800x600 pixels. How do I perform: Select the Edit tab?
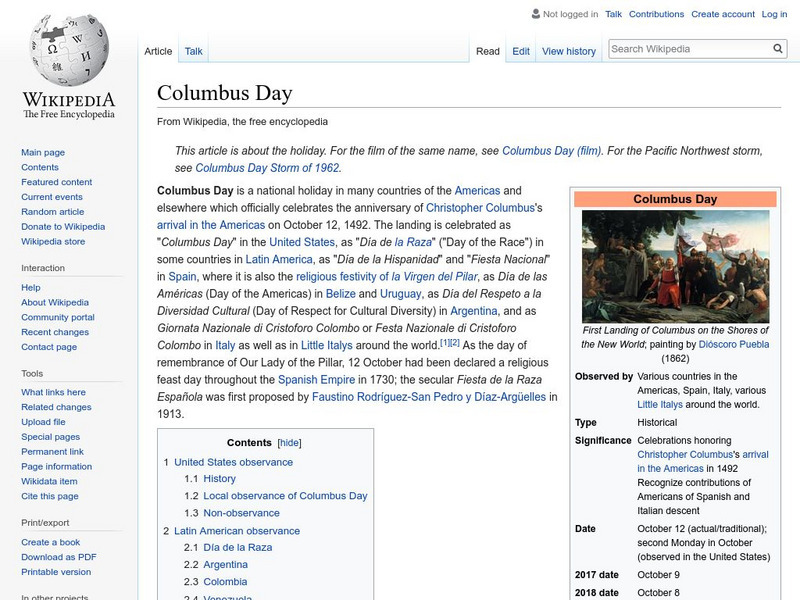(x=520, y=50)
